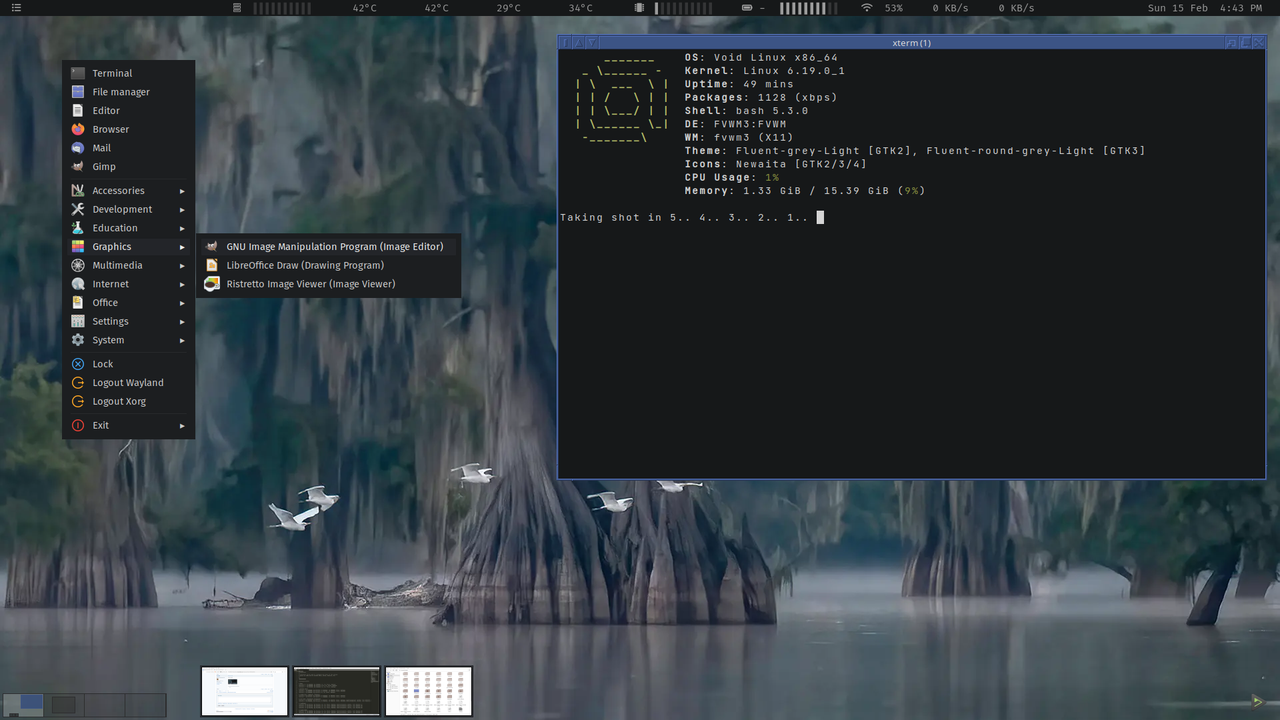
Task: Click the GNU Image Manipulation Program icon in submenu
Action: point(211,246)
